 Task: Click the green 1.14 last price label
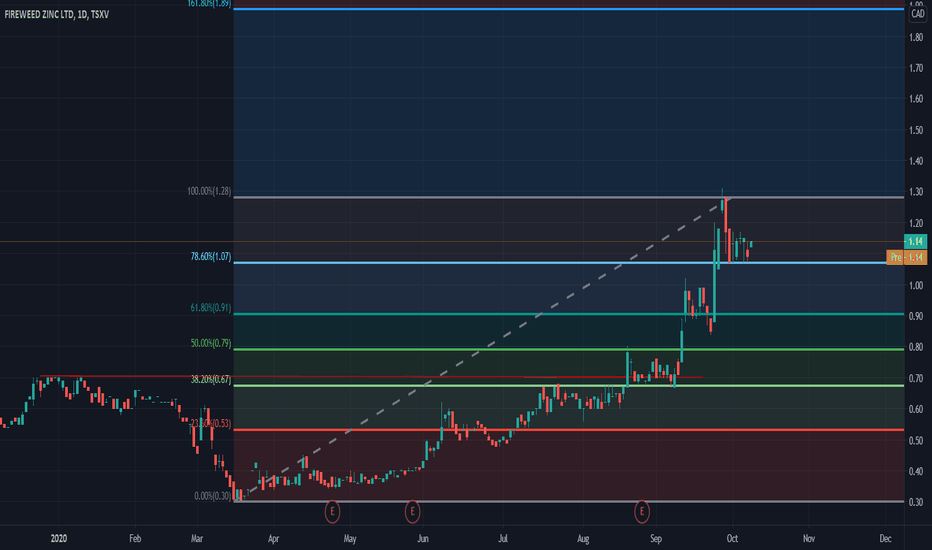[x=915, y=241]
